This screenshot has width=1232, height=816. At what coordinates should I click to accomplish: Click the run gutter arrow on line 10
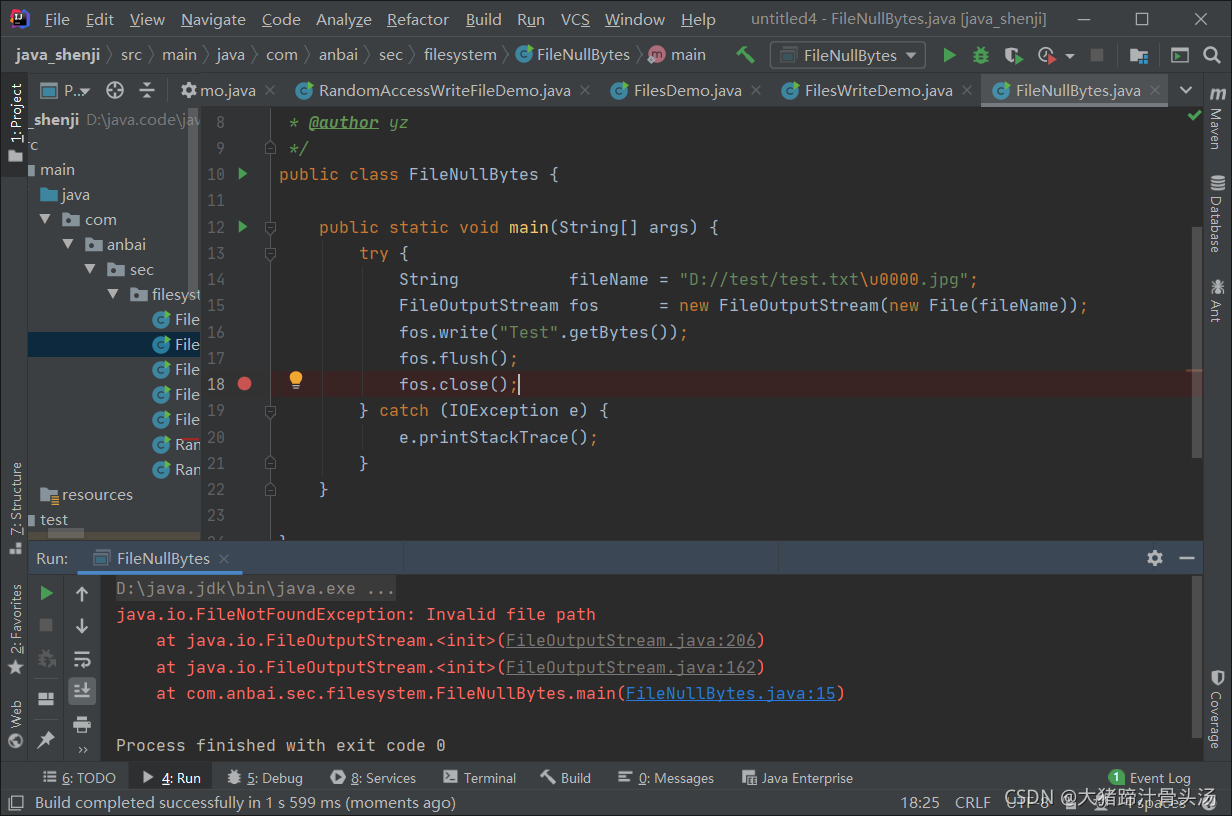(242, 174)
